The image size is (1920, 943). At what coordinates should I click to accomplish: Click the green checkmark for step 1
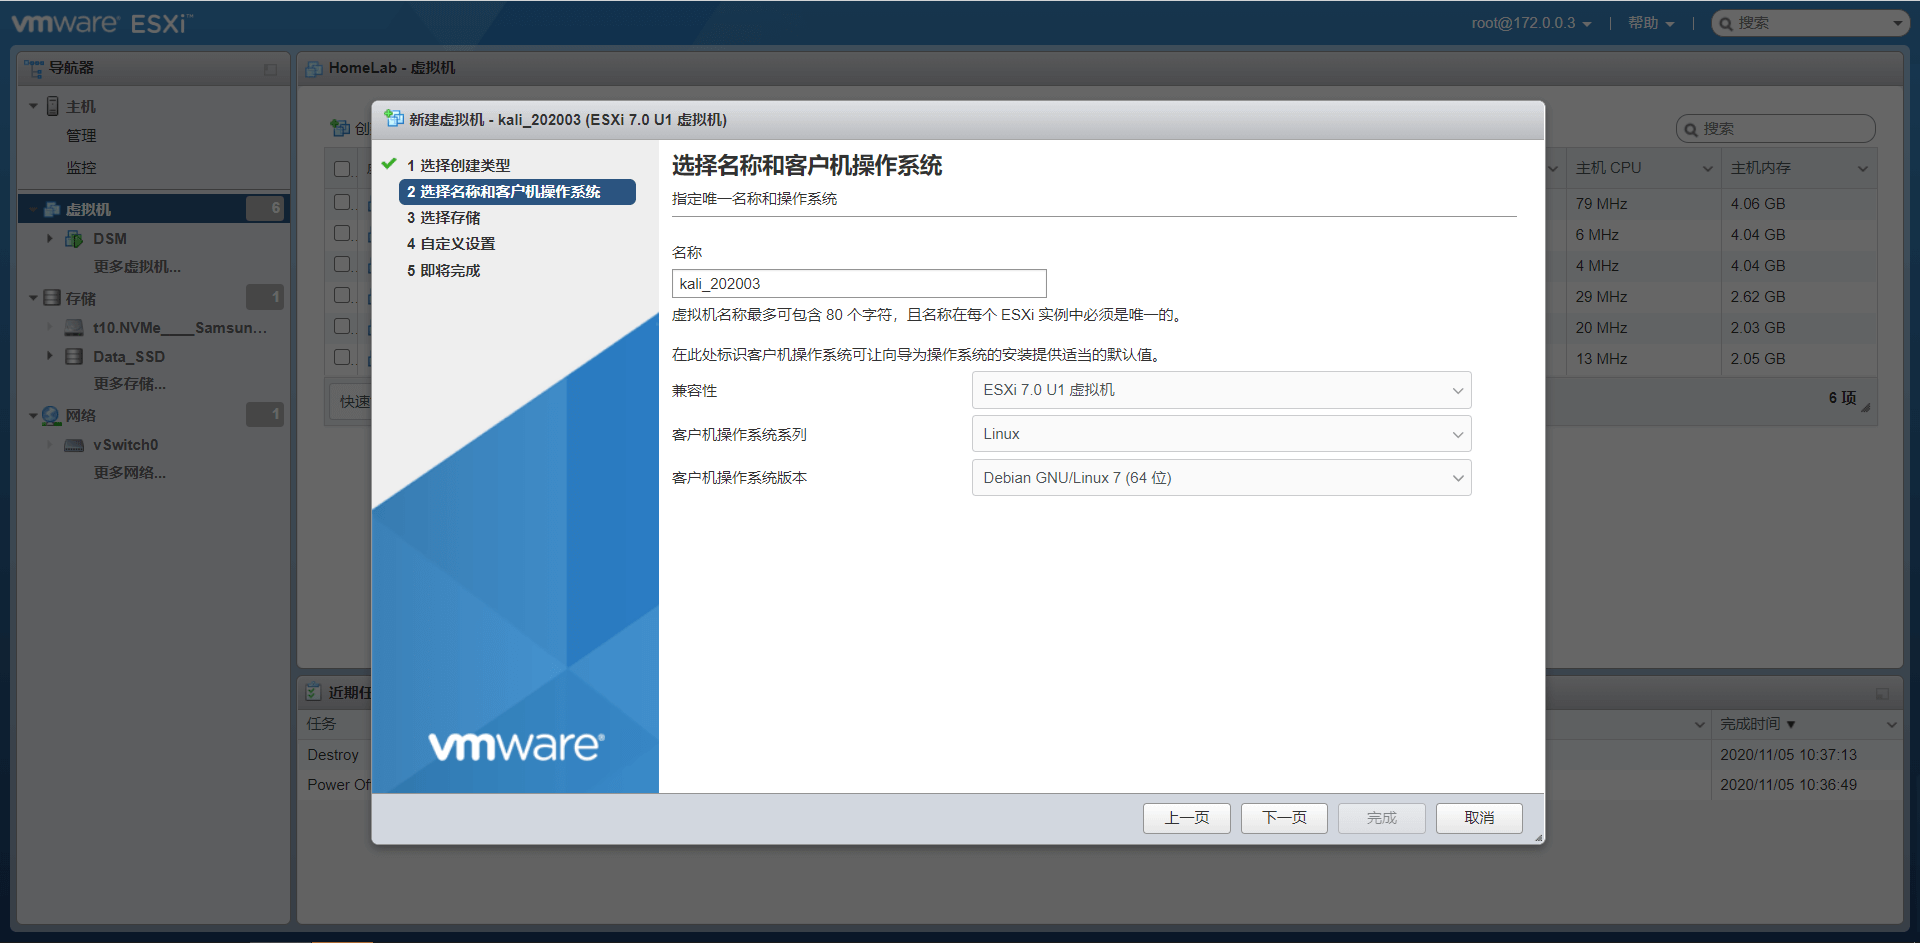click(x=389, y=164)
